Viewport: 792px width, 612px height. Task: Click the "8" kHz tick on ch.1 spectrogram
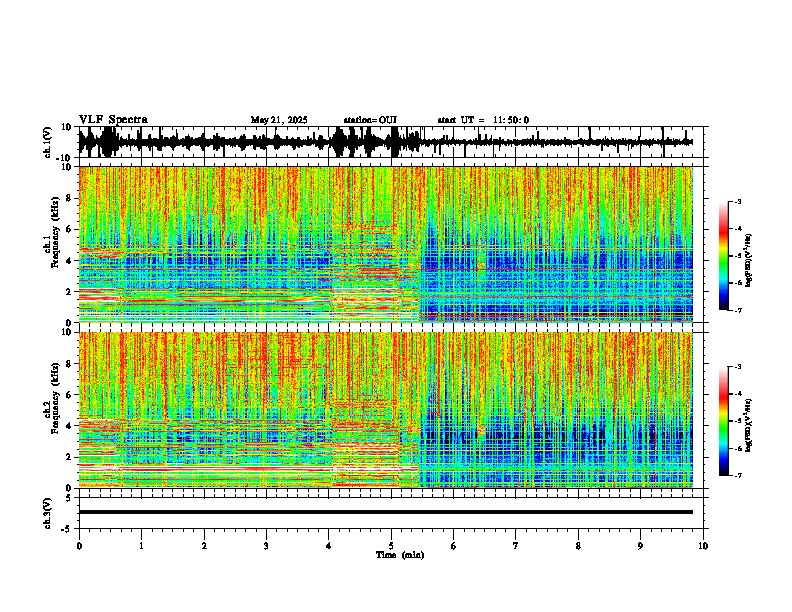(x=70, y=198)
